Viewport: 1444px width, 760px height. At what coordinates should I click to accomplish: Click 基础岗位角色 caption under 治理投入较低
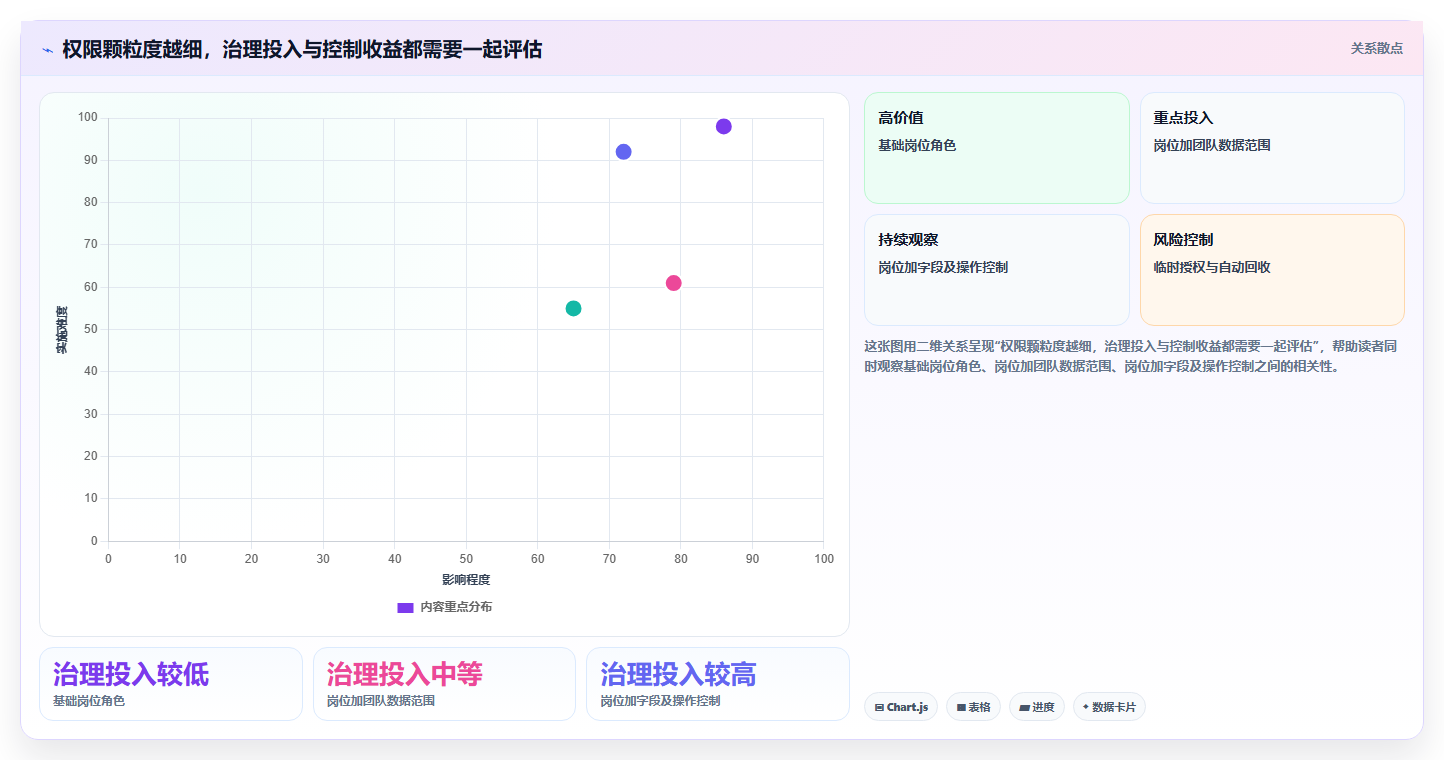[x=89, y=701]
